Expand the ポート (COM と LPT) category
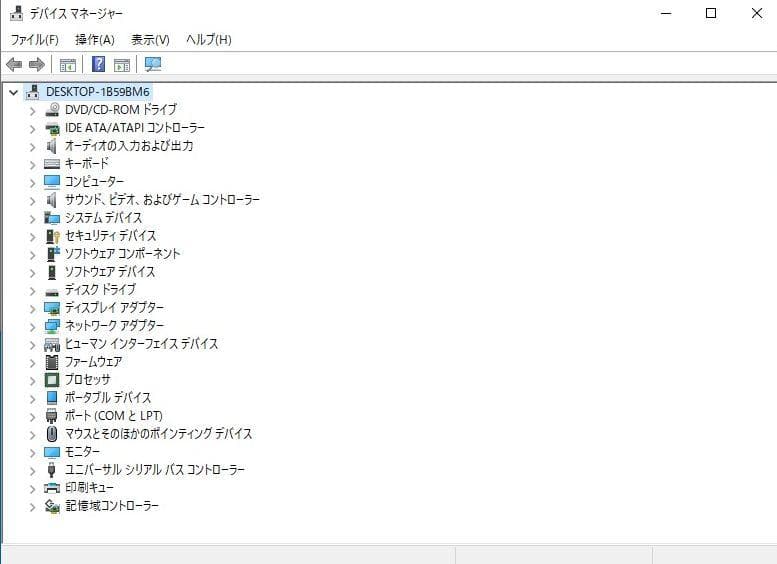The width and height of the screenshot is (777, 564). 33,417
